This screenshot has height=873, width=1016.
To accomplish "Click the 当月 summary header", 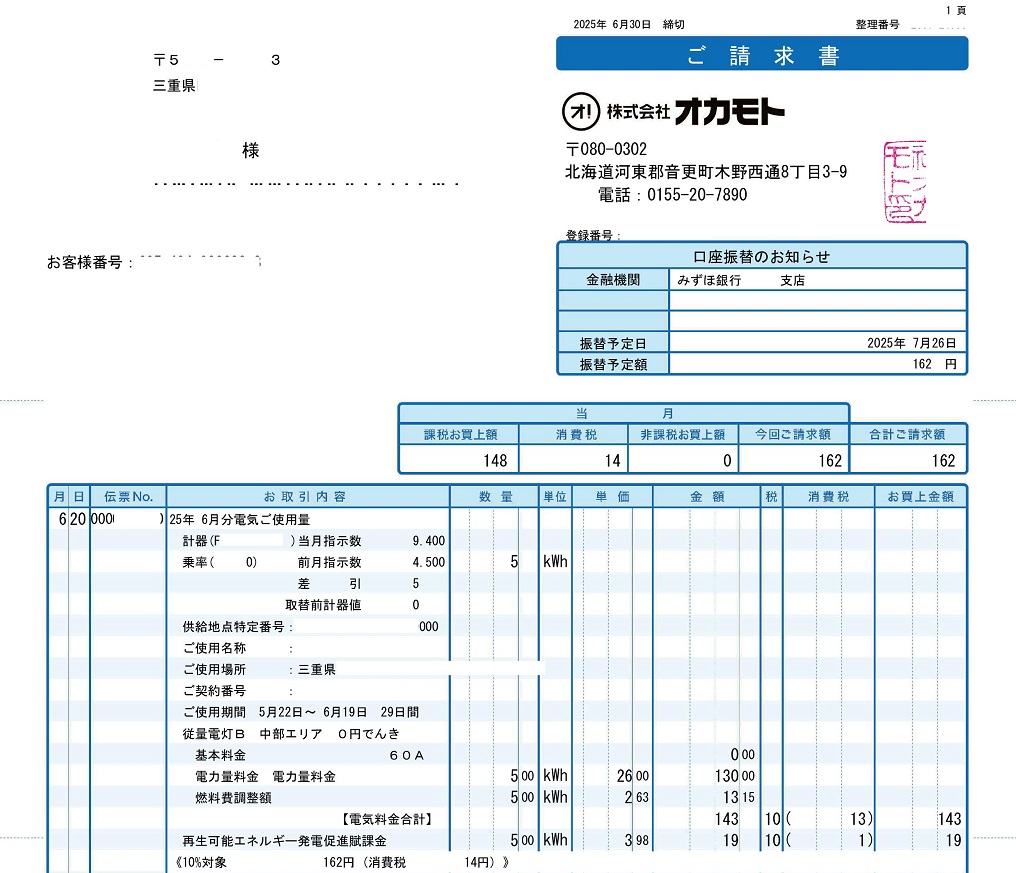I will (624, 413).
